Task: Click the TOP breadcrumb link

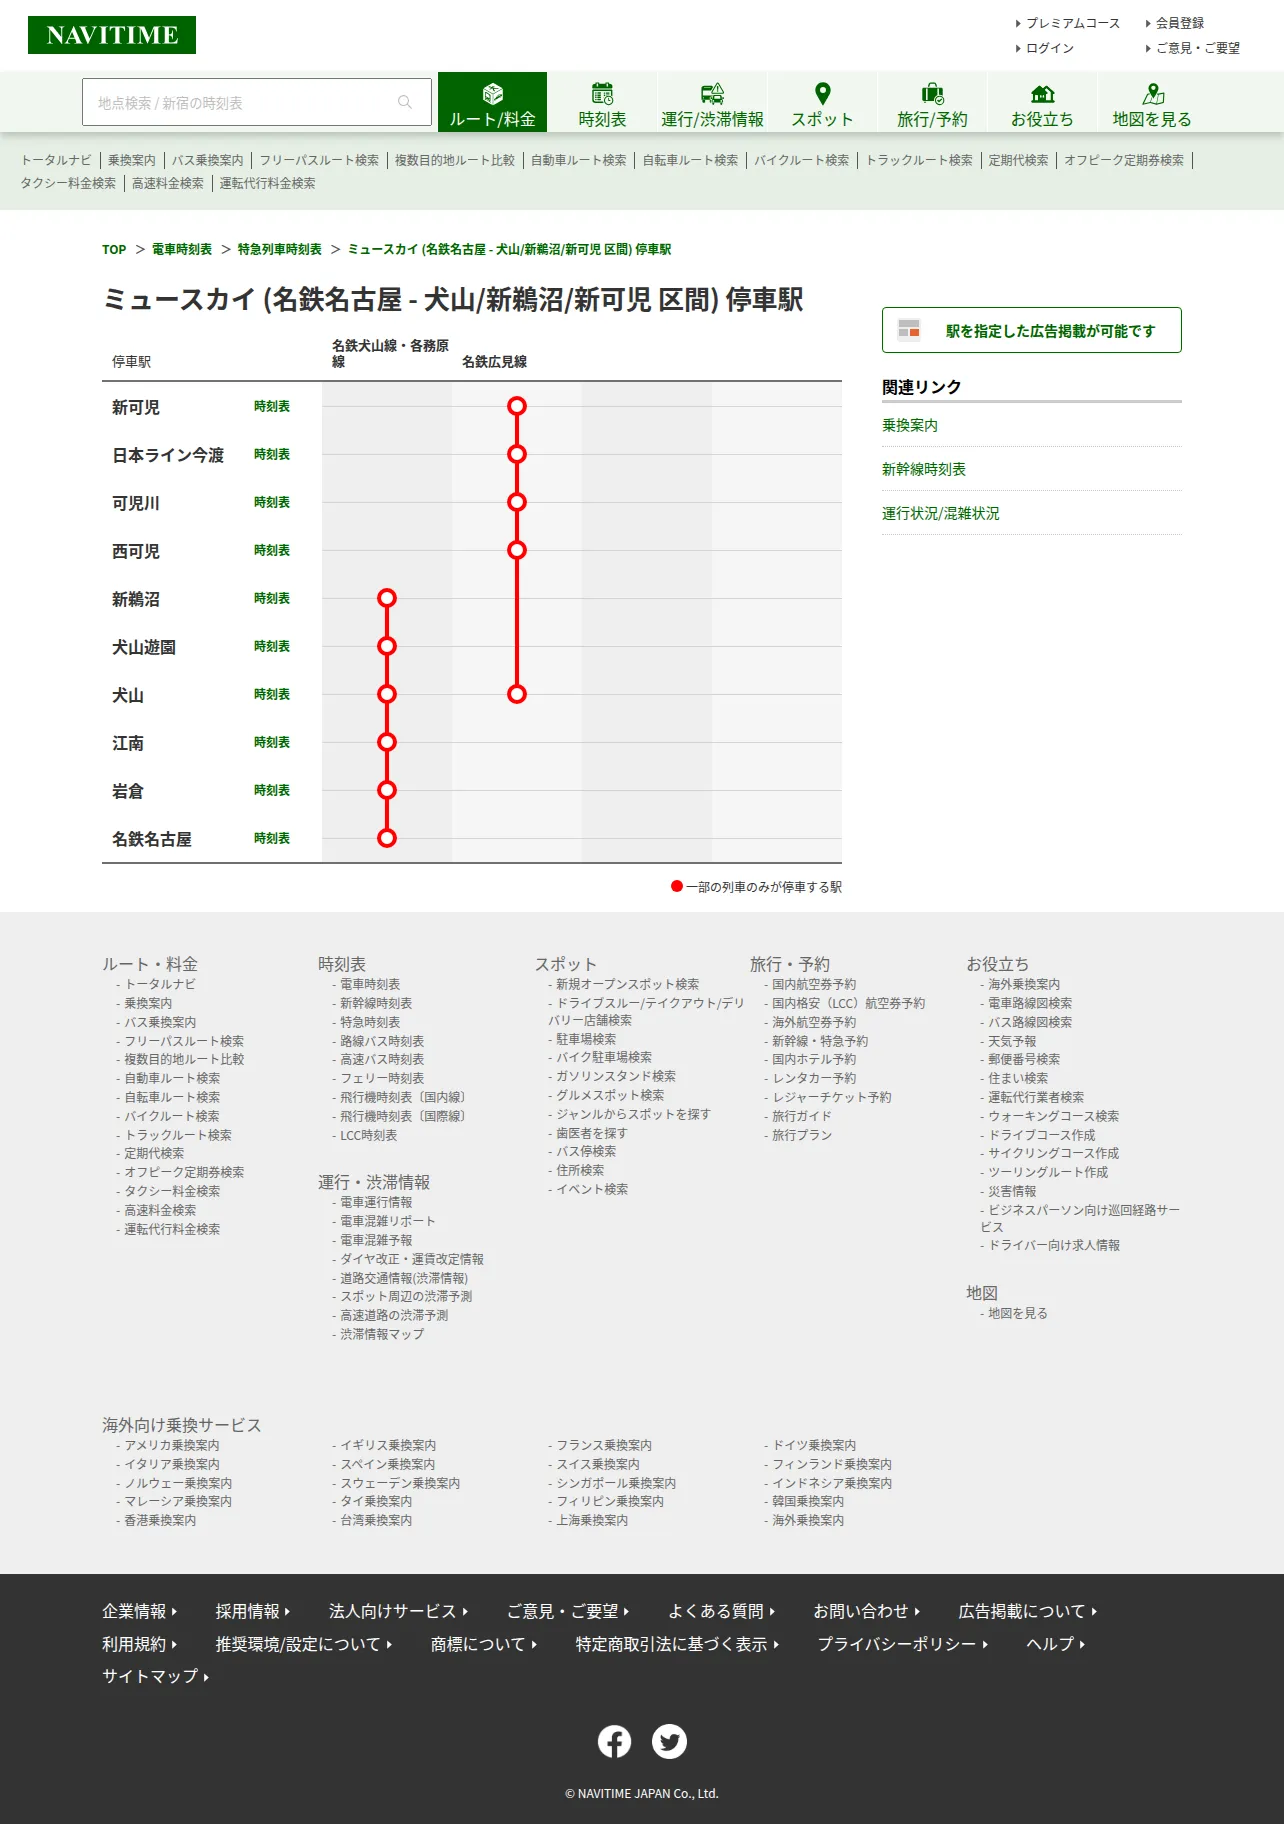Action: point(114,250)
